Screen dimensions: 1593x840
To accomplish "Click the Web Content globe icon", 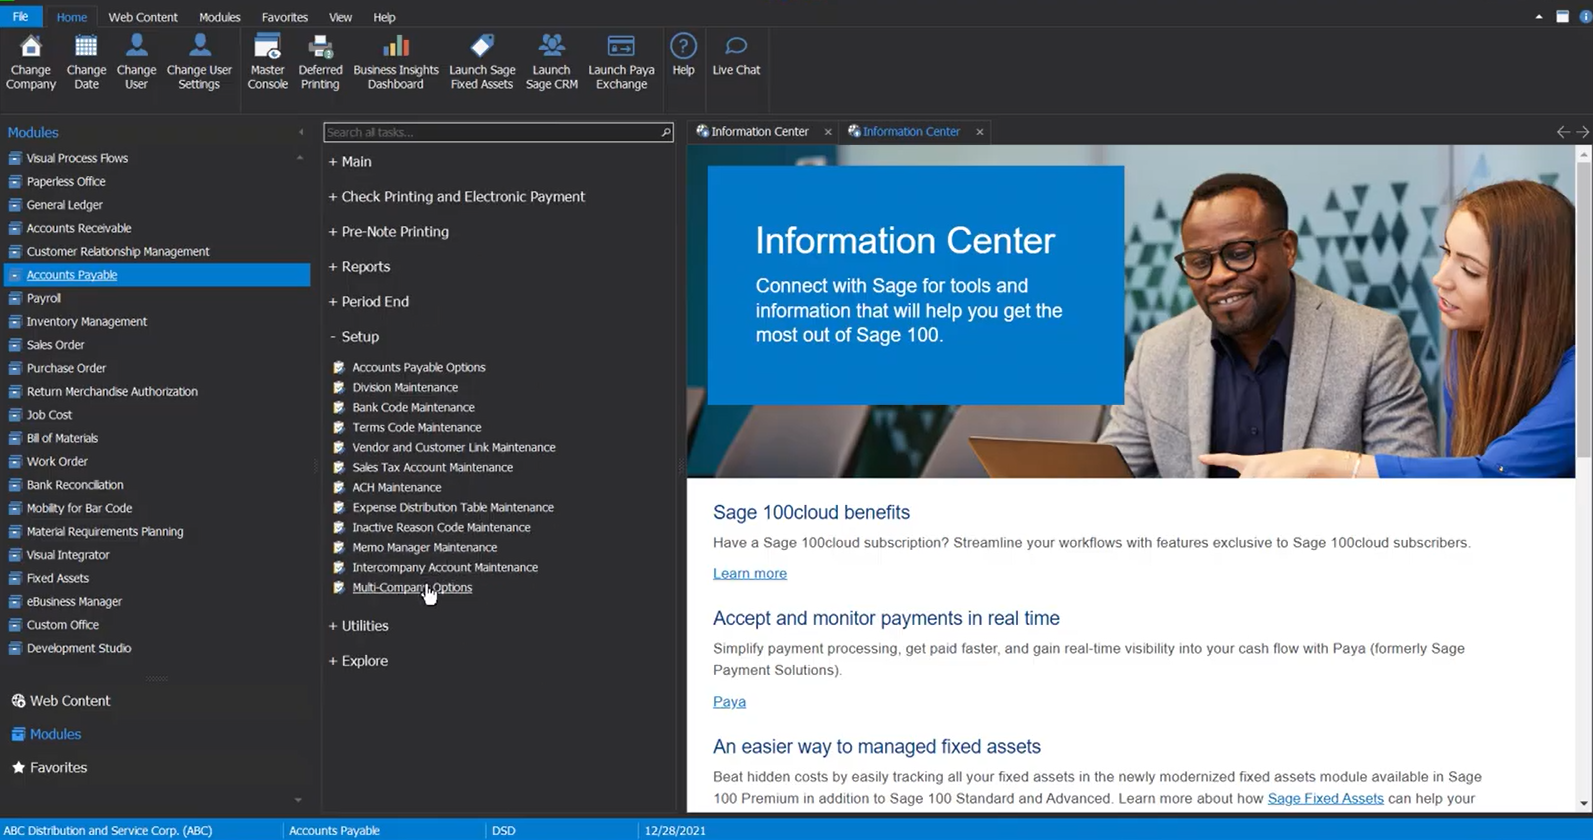I will click(x=18, y=701).
